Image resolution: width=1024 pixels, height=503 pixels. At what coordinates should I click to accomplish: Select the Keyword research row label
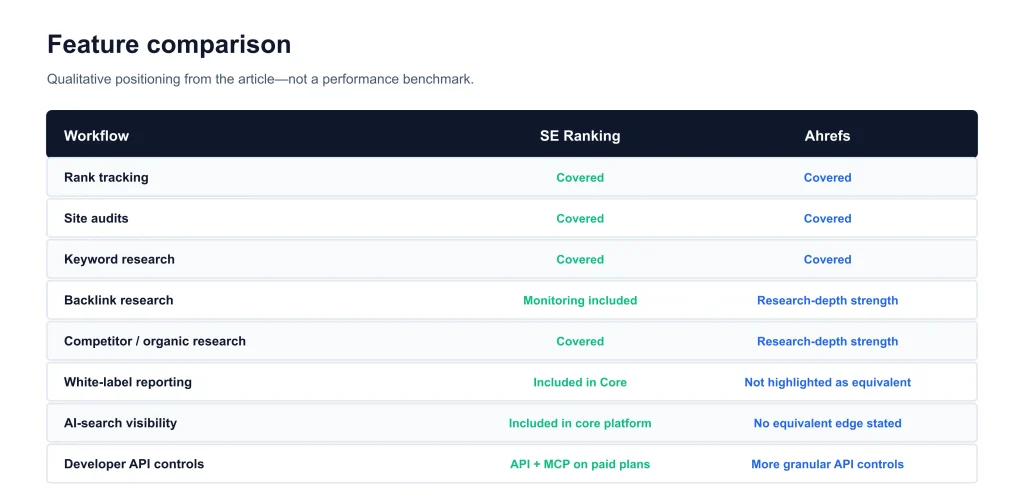pyautogui.click(x=120, y=259)
